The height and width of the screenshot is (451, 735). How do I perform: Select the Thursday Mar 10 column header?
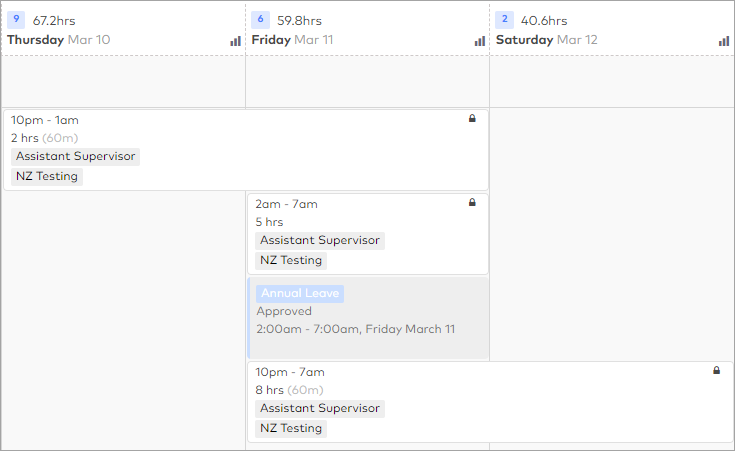click(59, 40)
